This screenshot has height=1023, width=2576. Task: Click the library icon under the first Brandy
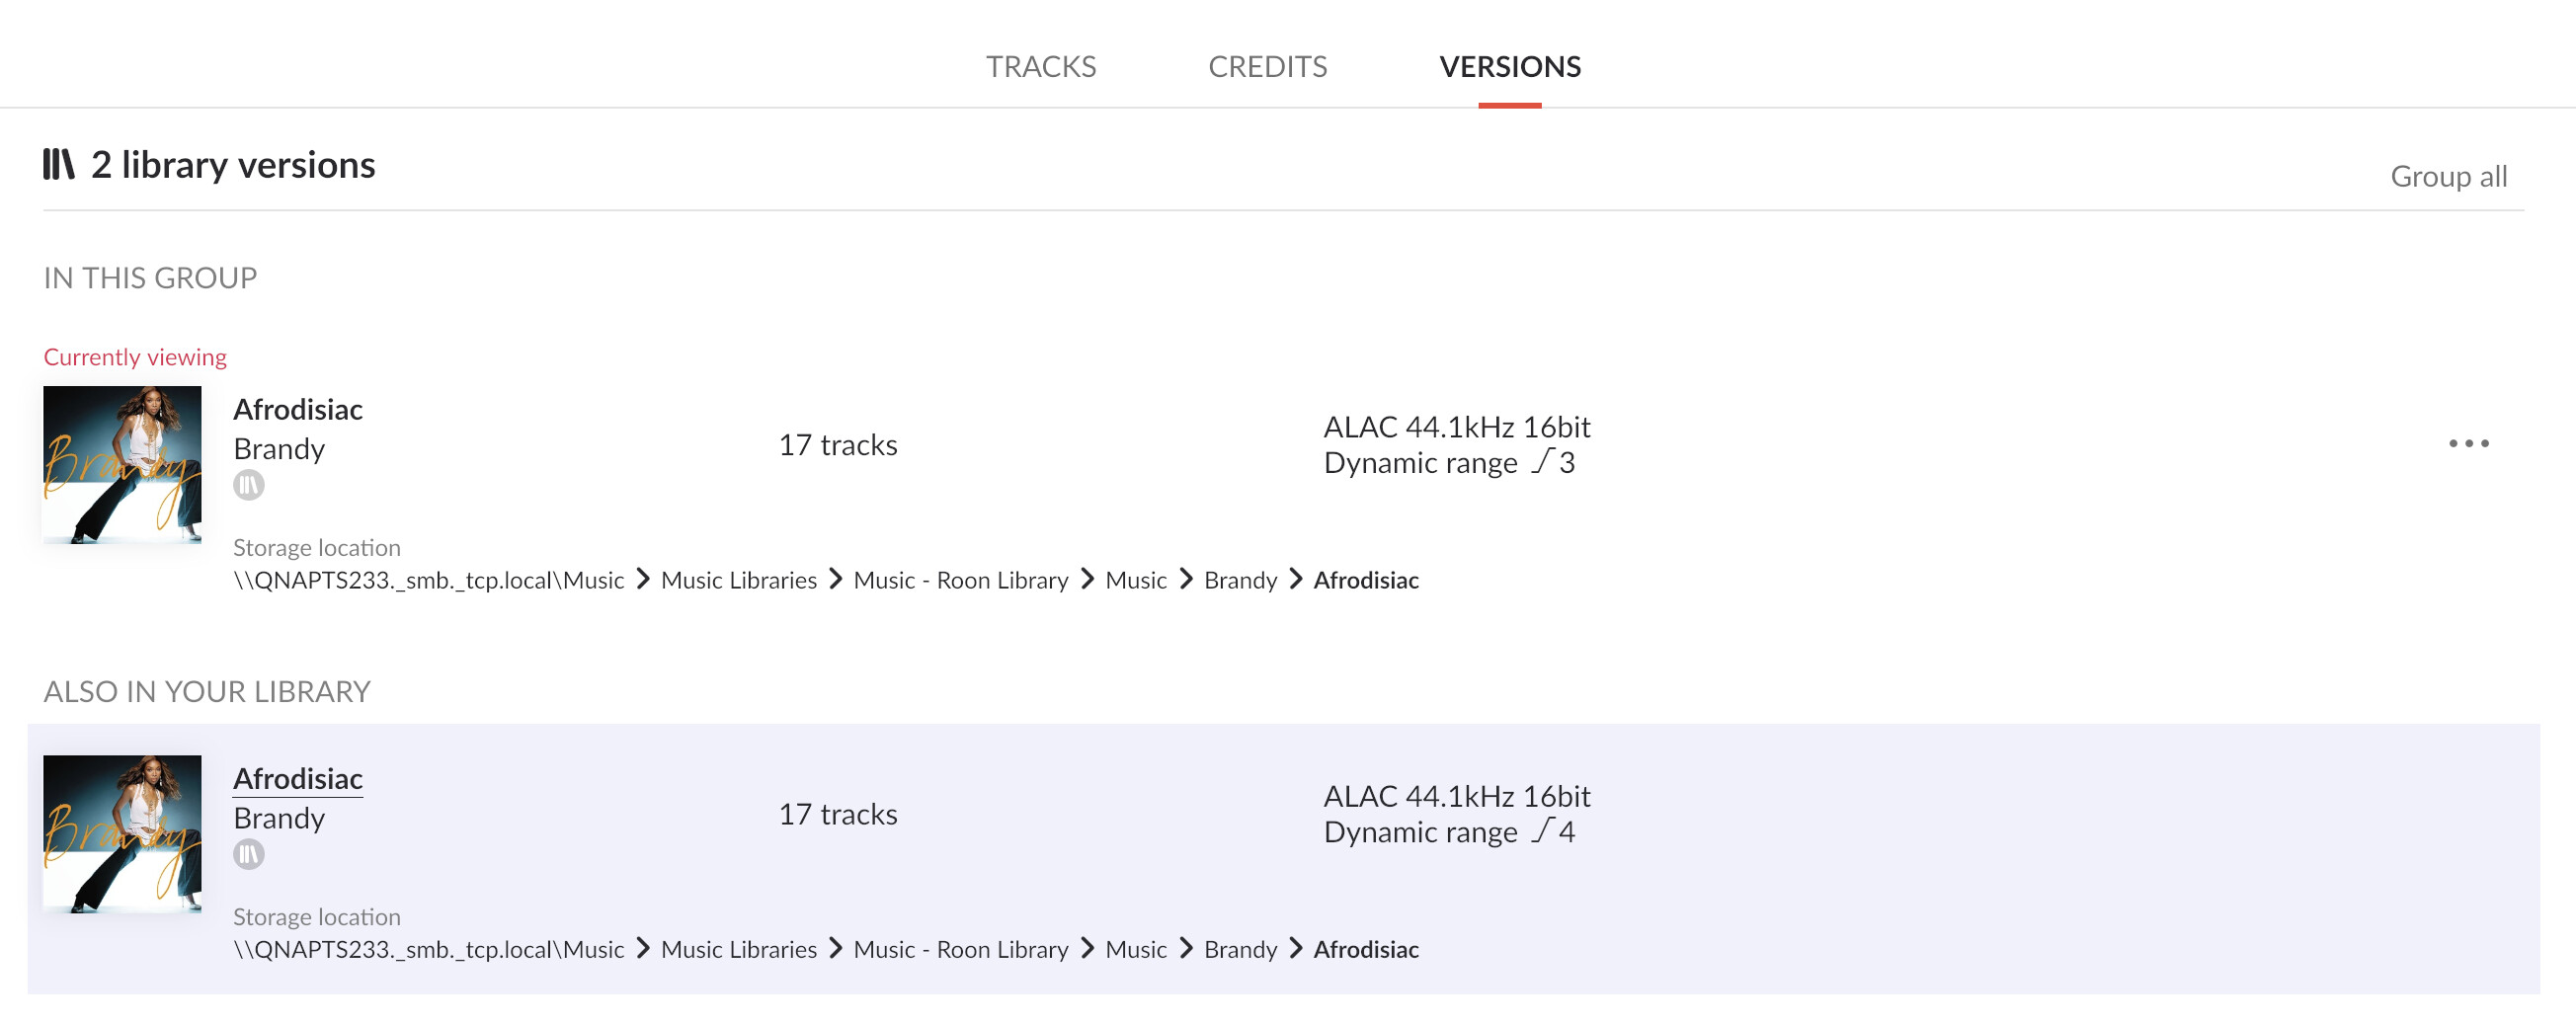point(249,485)
